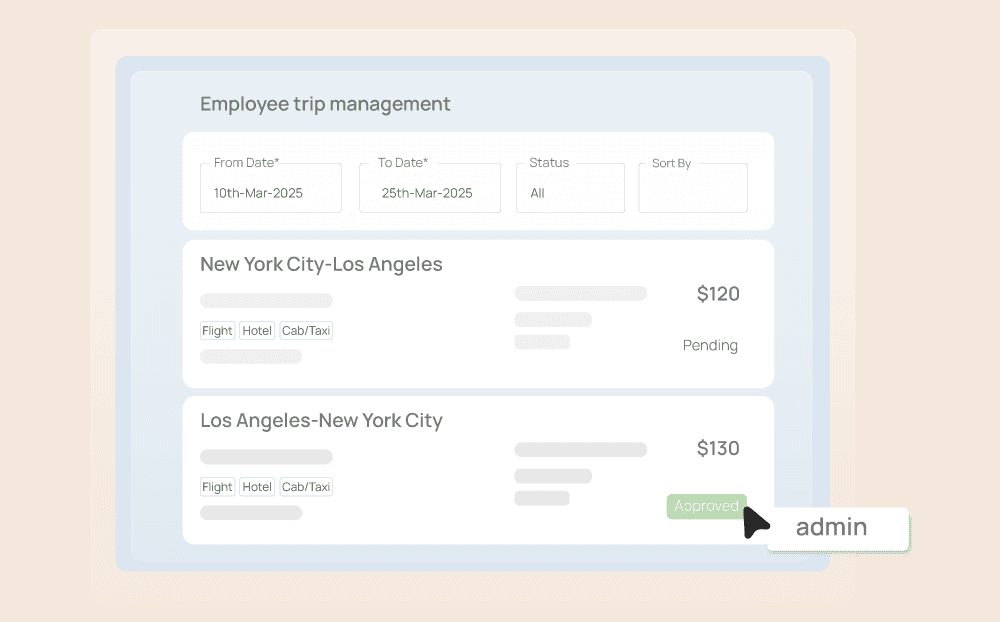Click Cab/Taxi tag in first trip
The width and height of the screenshot is (1000, 622).
click(x=306, y=331)
